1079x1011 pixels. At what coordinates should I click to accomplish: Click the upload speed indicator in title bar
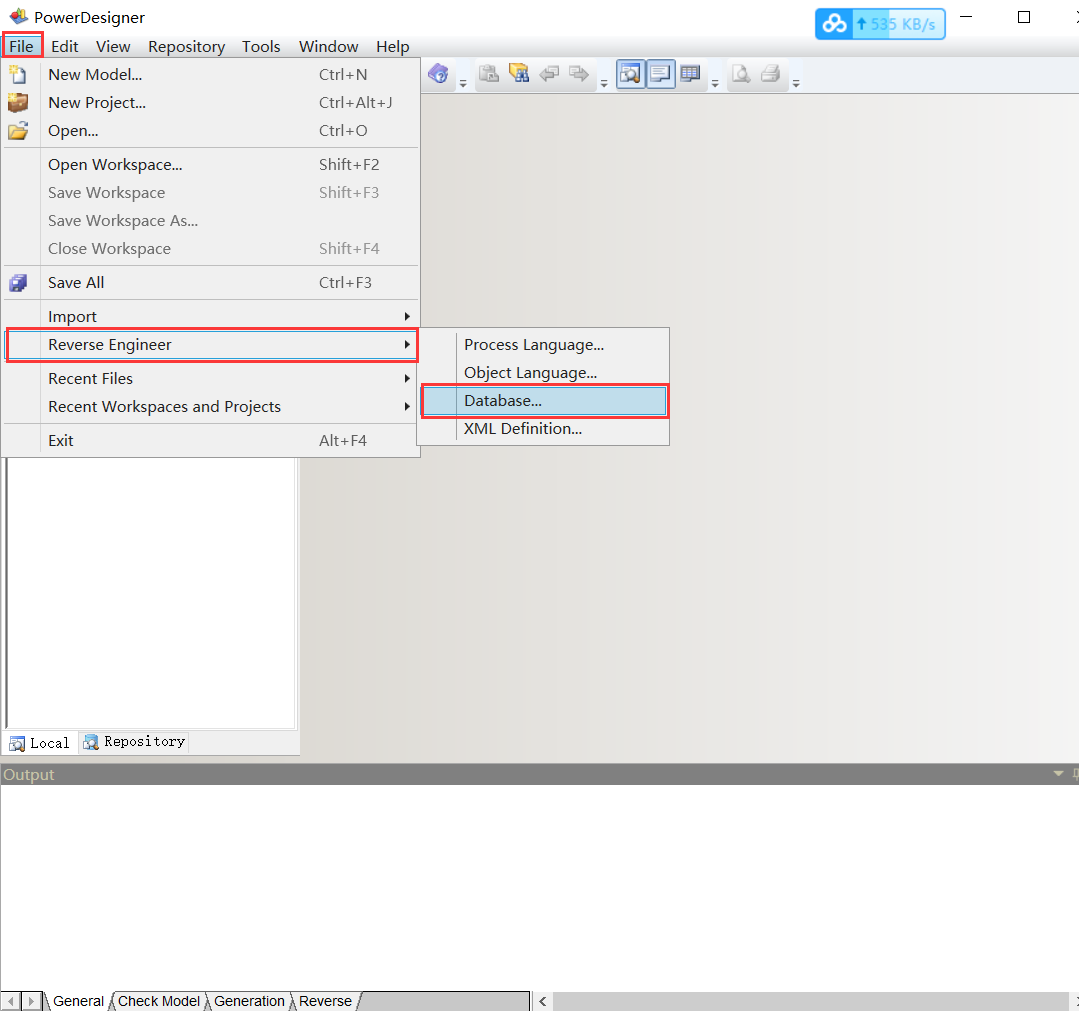pos(896,23)
